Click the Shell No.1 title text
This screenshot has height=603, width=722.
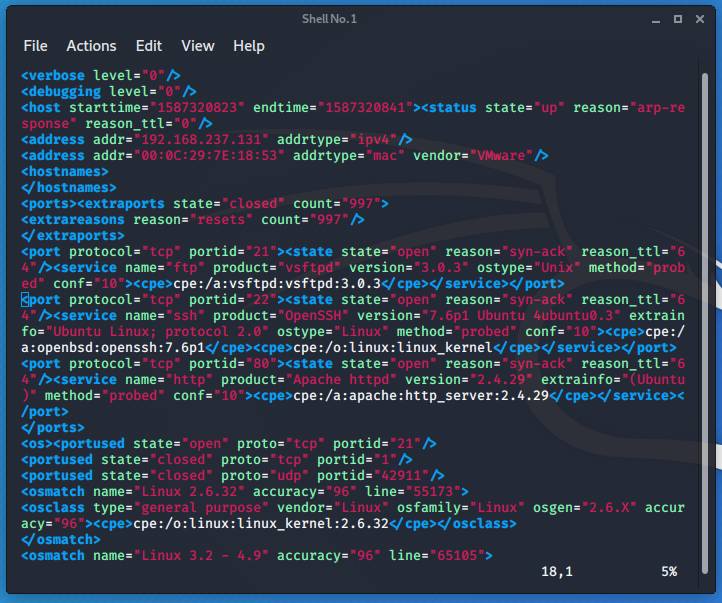pos(329,19)
